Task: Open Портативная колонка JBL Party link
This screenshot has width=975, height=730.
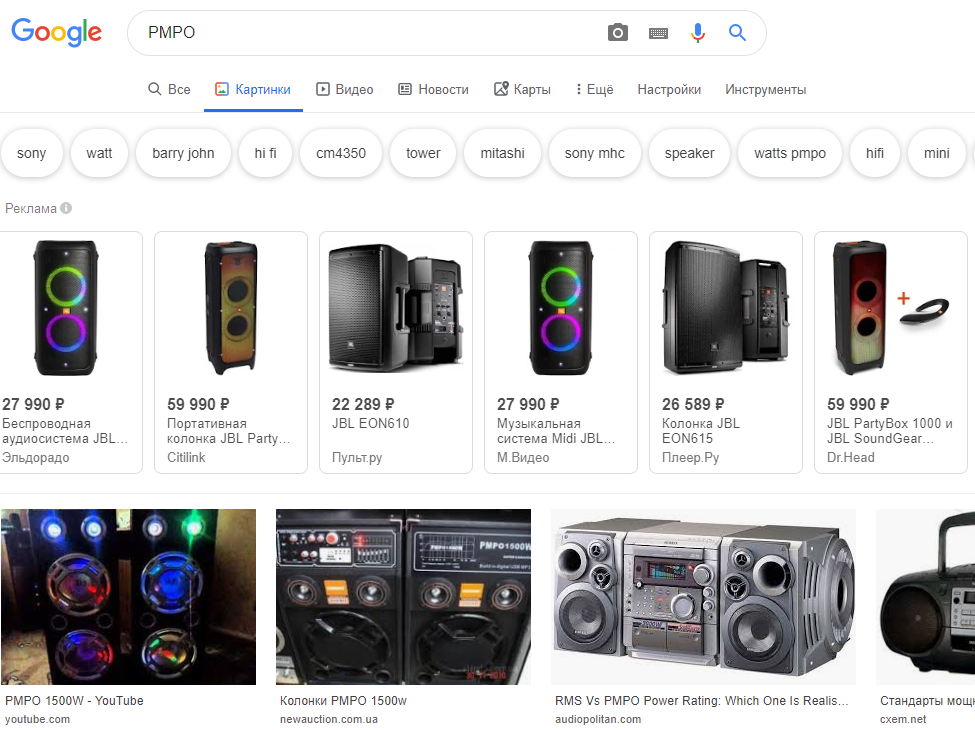Action: (x=229, y=431)
